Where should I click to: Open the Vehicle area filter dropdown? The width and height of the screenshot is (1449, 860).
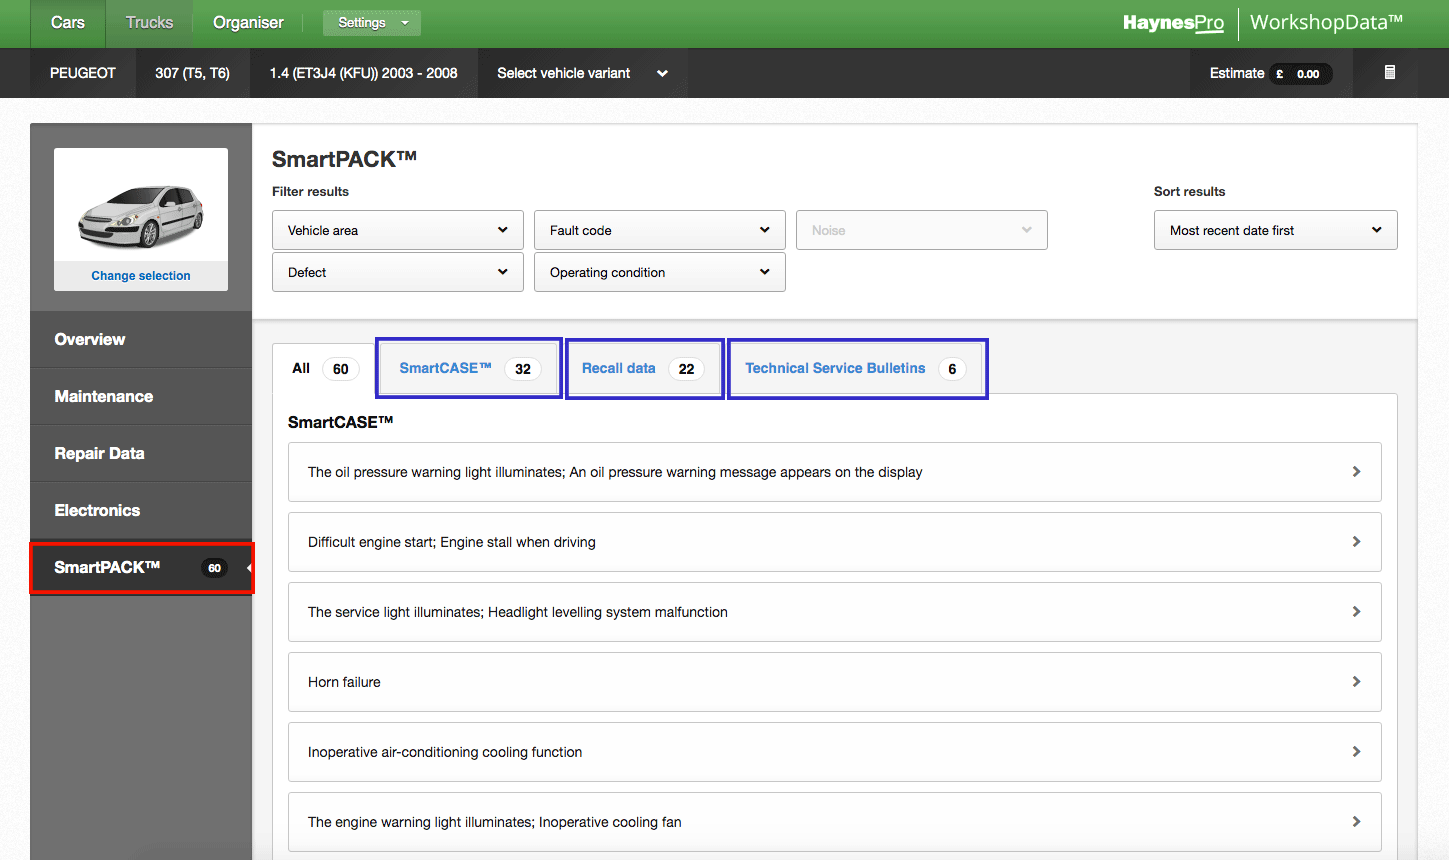[x=398, y=230]
